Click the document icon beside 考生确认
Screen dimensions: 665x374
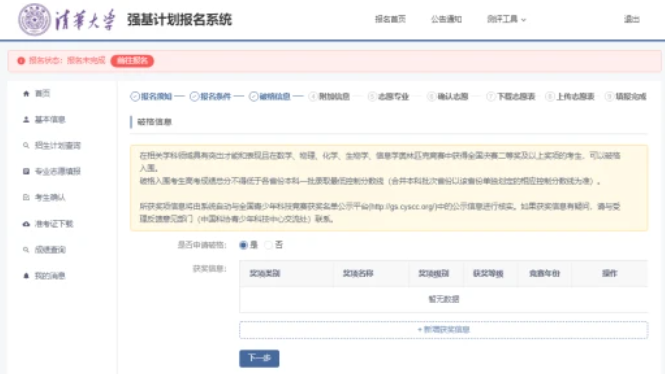tap(26, 197)
